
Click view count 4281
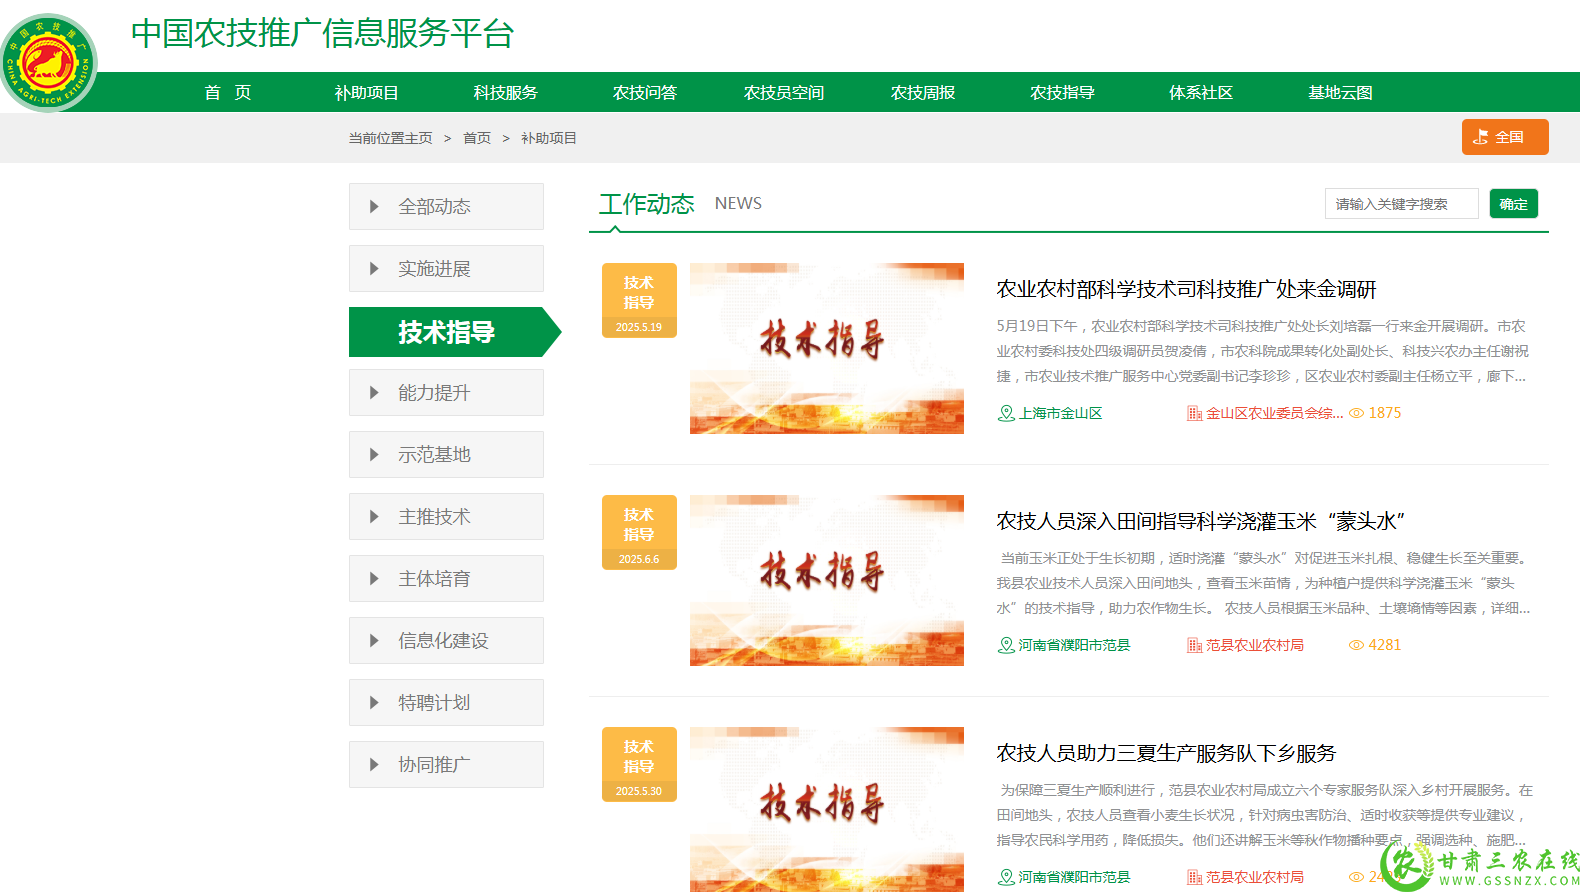[x=1385, y=645]
